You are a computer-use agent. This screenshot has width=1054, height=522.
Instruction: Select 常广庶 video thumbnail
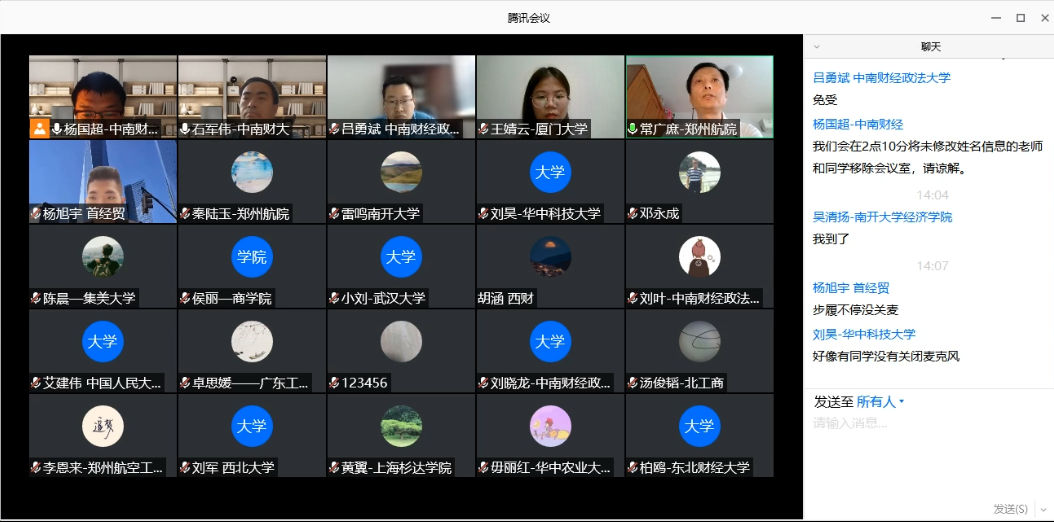click(x=700, y=97)
